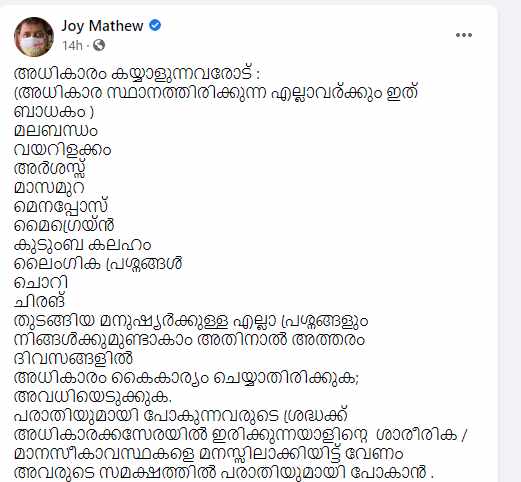
Task: Click the word 'ദിവസങ്ങളിൽ' in the post
Action: pyautogui.click(x=73, y=359)
